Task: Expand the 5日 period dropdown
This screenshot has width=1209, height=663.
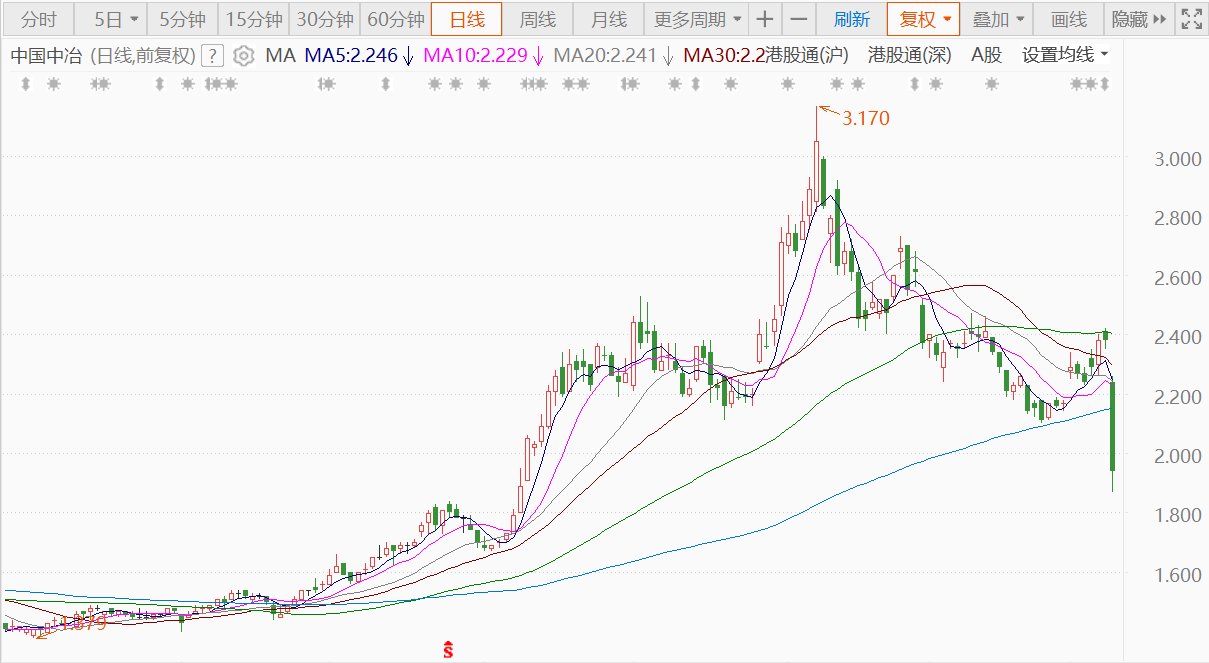Action: pyautogui.click(x=116, y=19)
